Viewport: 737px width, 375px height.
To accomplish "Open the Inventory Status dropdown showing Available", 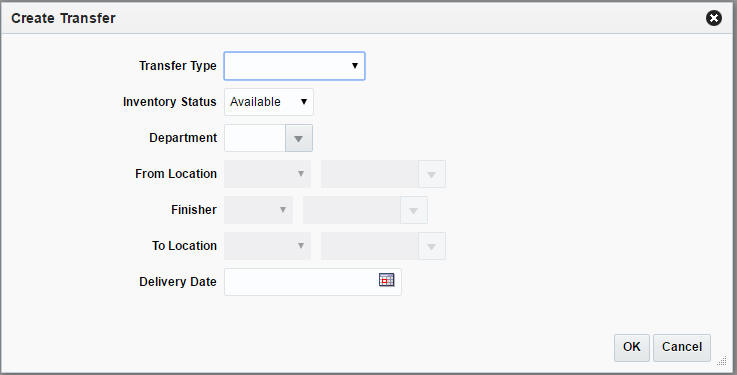I will pos(268,102).
